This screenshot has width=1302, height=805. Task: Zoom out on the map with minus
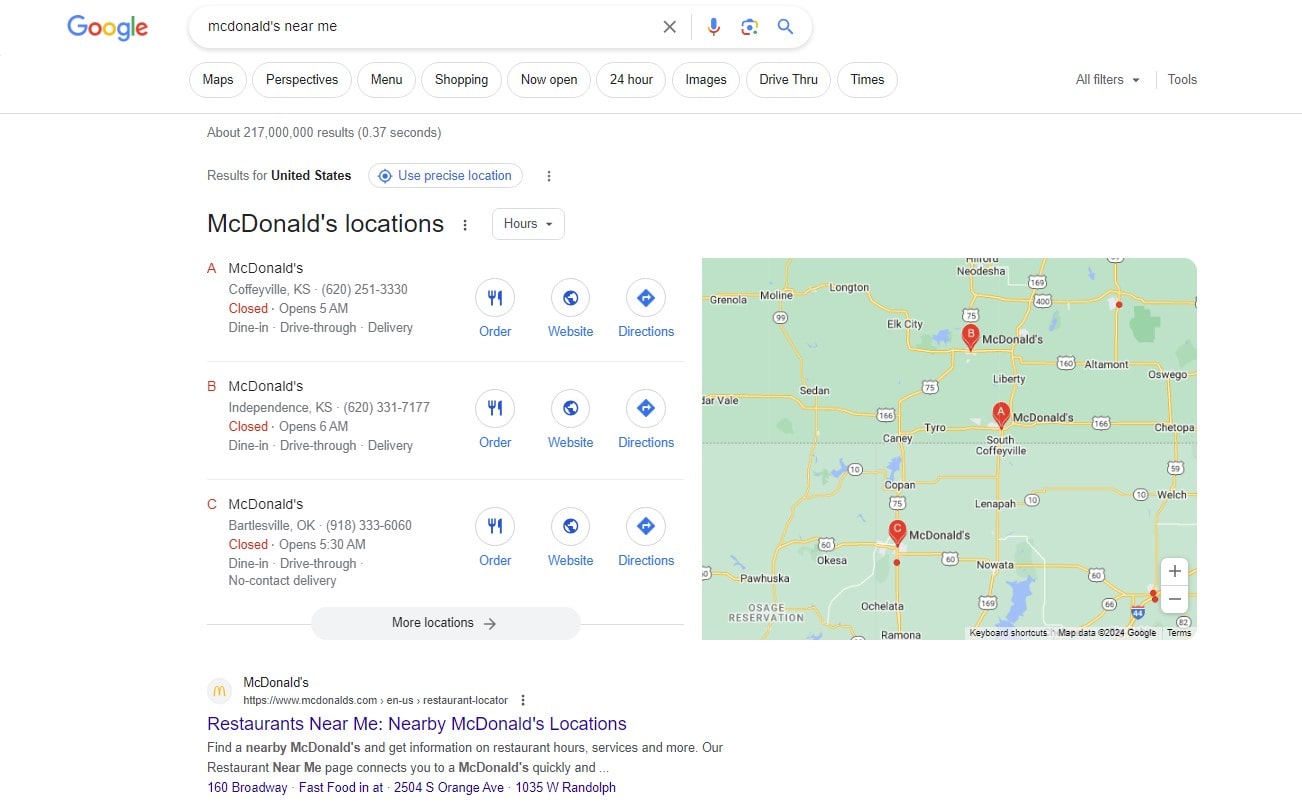1175,599
